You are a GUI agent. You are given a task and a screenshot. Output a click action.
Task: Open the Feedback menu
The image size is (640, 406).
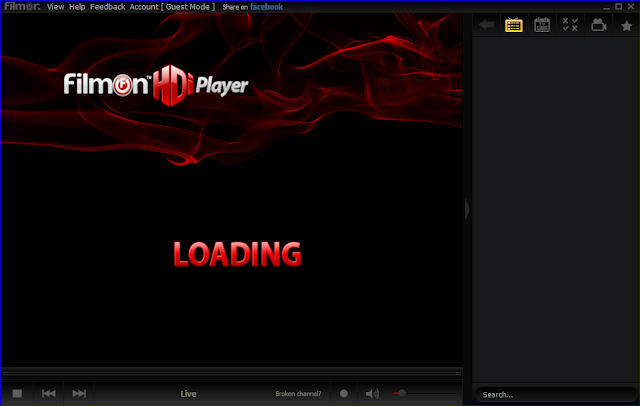tap(108, 7)
